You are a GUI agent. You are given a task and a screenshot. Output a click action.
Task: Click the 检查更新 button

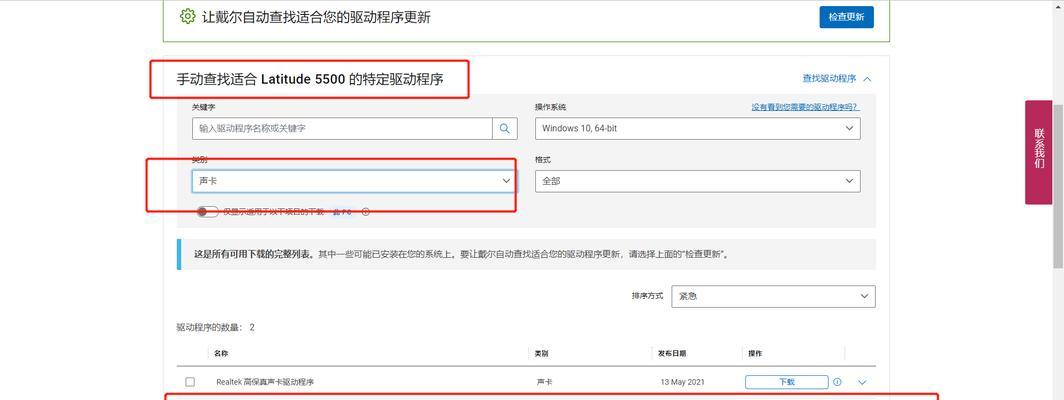pos(846,17)
